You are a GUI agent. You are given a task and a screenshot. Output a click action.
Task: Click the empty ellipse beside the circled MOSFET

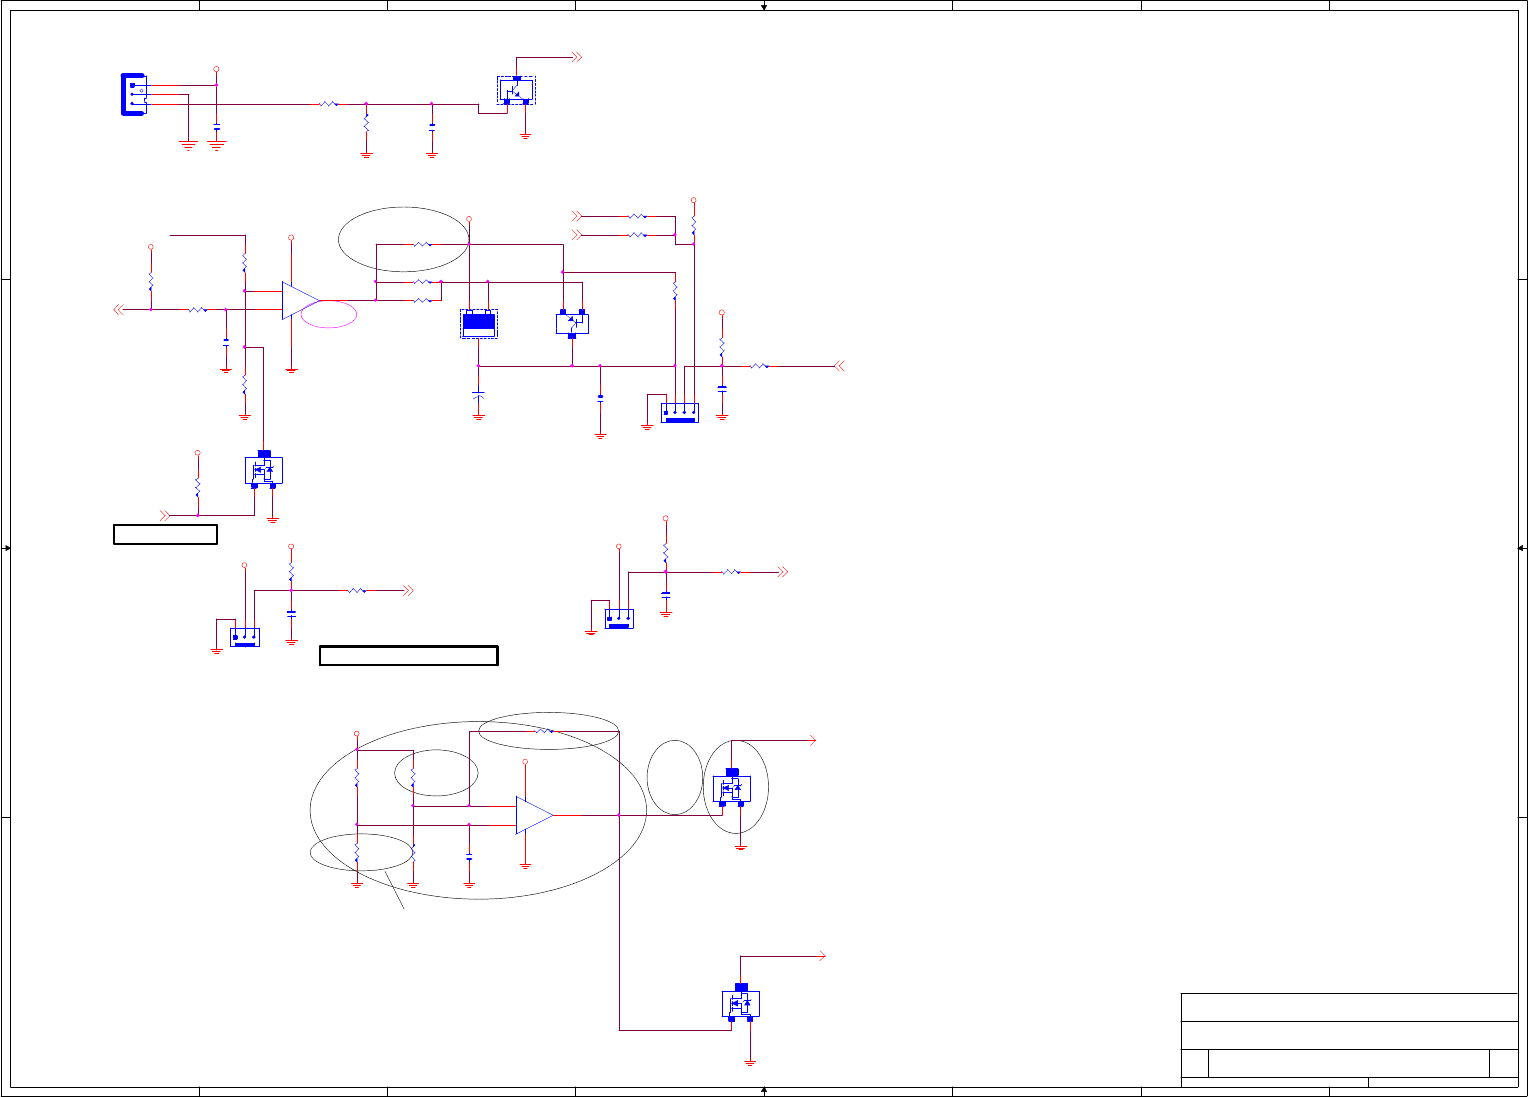(x=675, y=777)
